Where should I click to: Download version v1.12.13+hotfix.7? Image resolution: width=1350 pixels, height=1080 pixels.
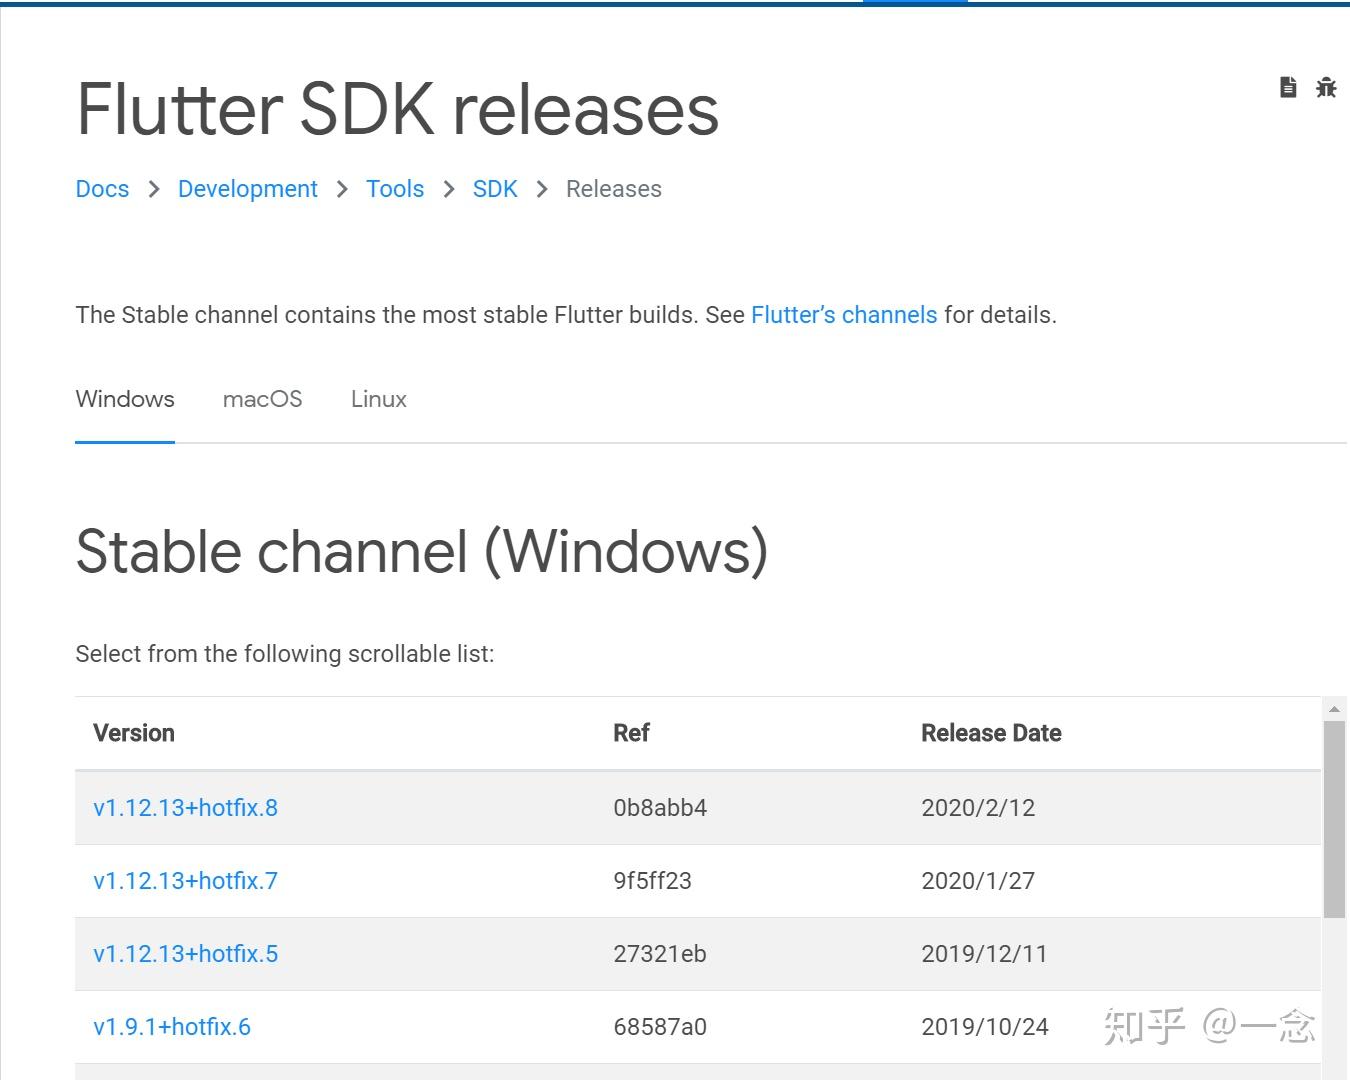click(185, 881)
